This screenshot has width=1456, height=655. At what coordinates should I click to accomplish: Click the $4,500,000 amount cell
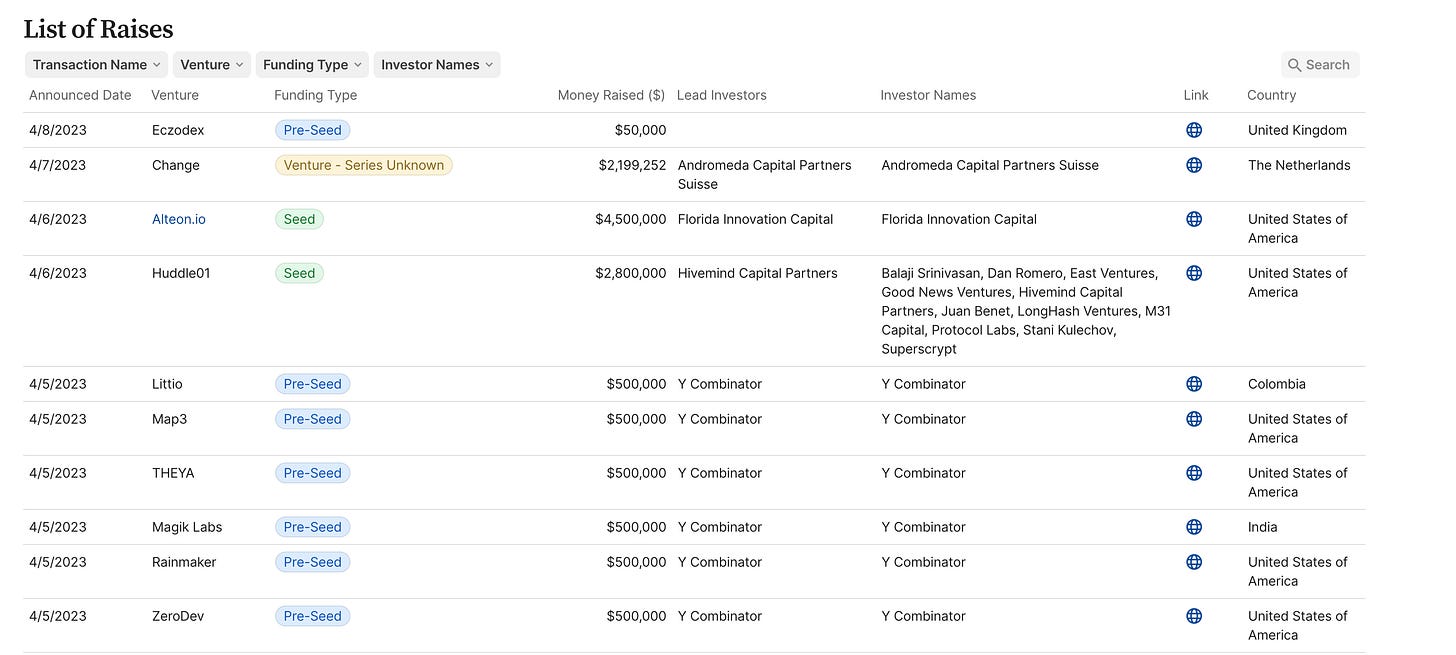point(630,219)
